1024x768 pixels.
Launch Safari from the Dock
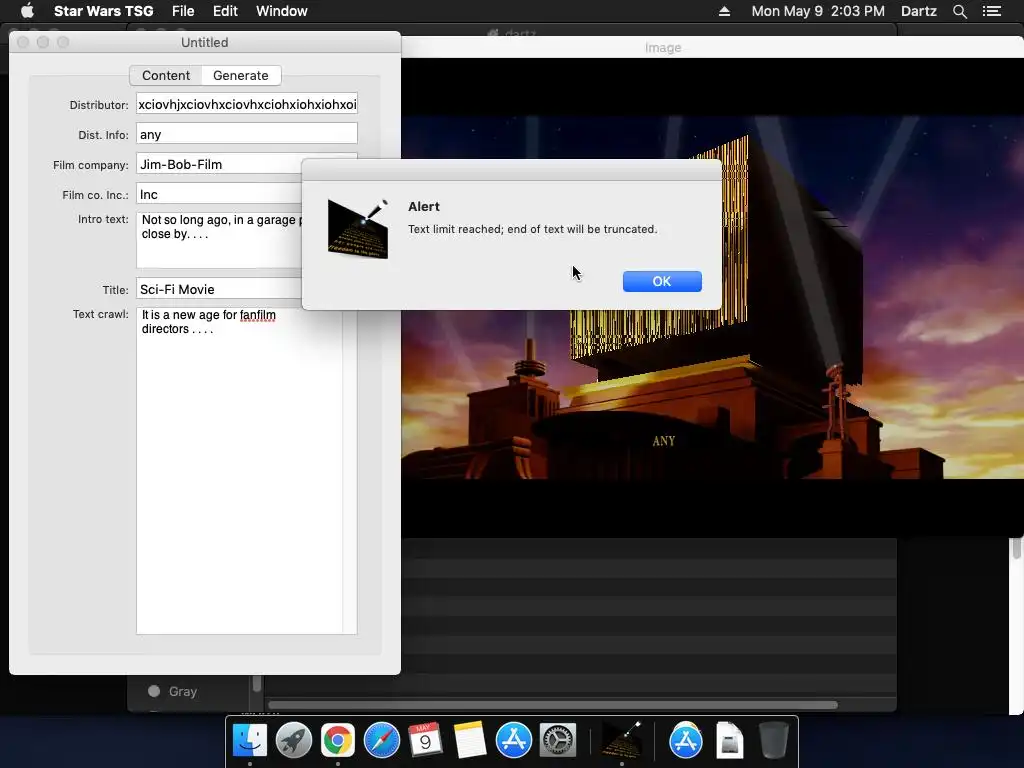(x=381, y=741)
